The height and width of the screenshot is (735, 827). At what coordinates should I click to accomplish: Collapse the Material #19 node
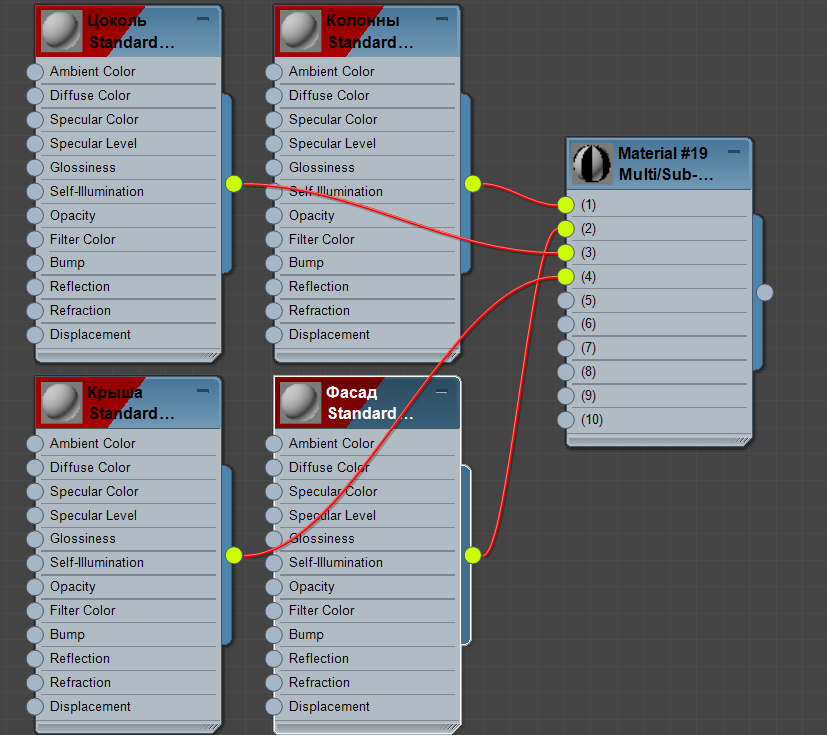point(734,152)
